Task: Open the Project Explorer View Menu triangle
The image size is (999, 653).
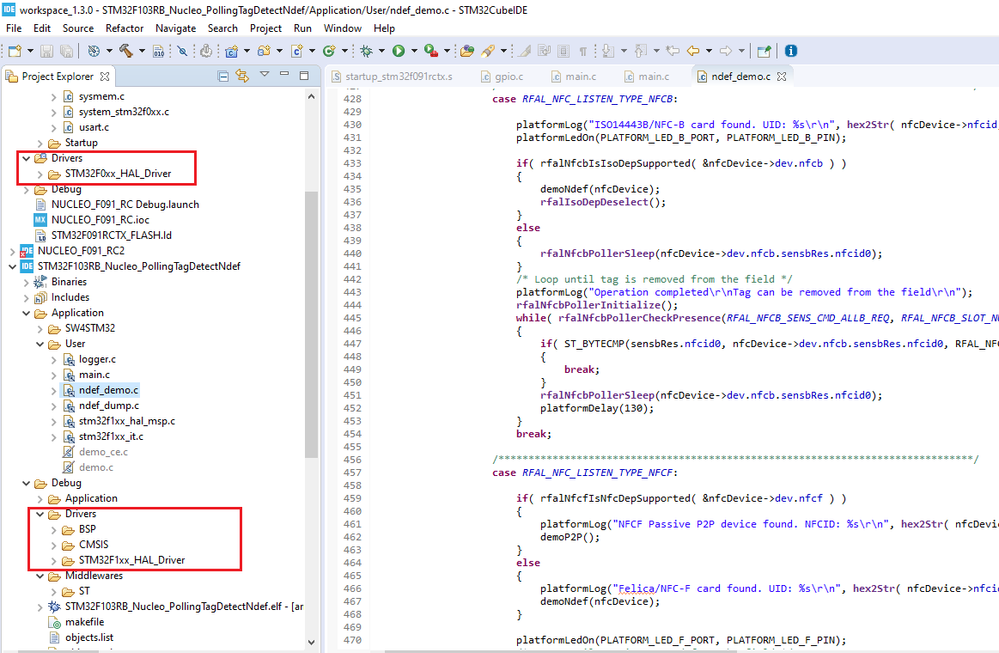Action: coord(264,75)
